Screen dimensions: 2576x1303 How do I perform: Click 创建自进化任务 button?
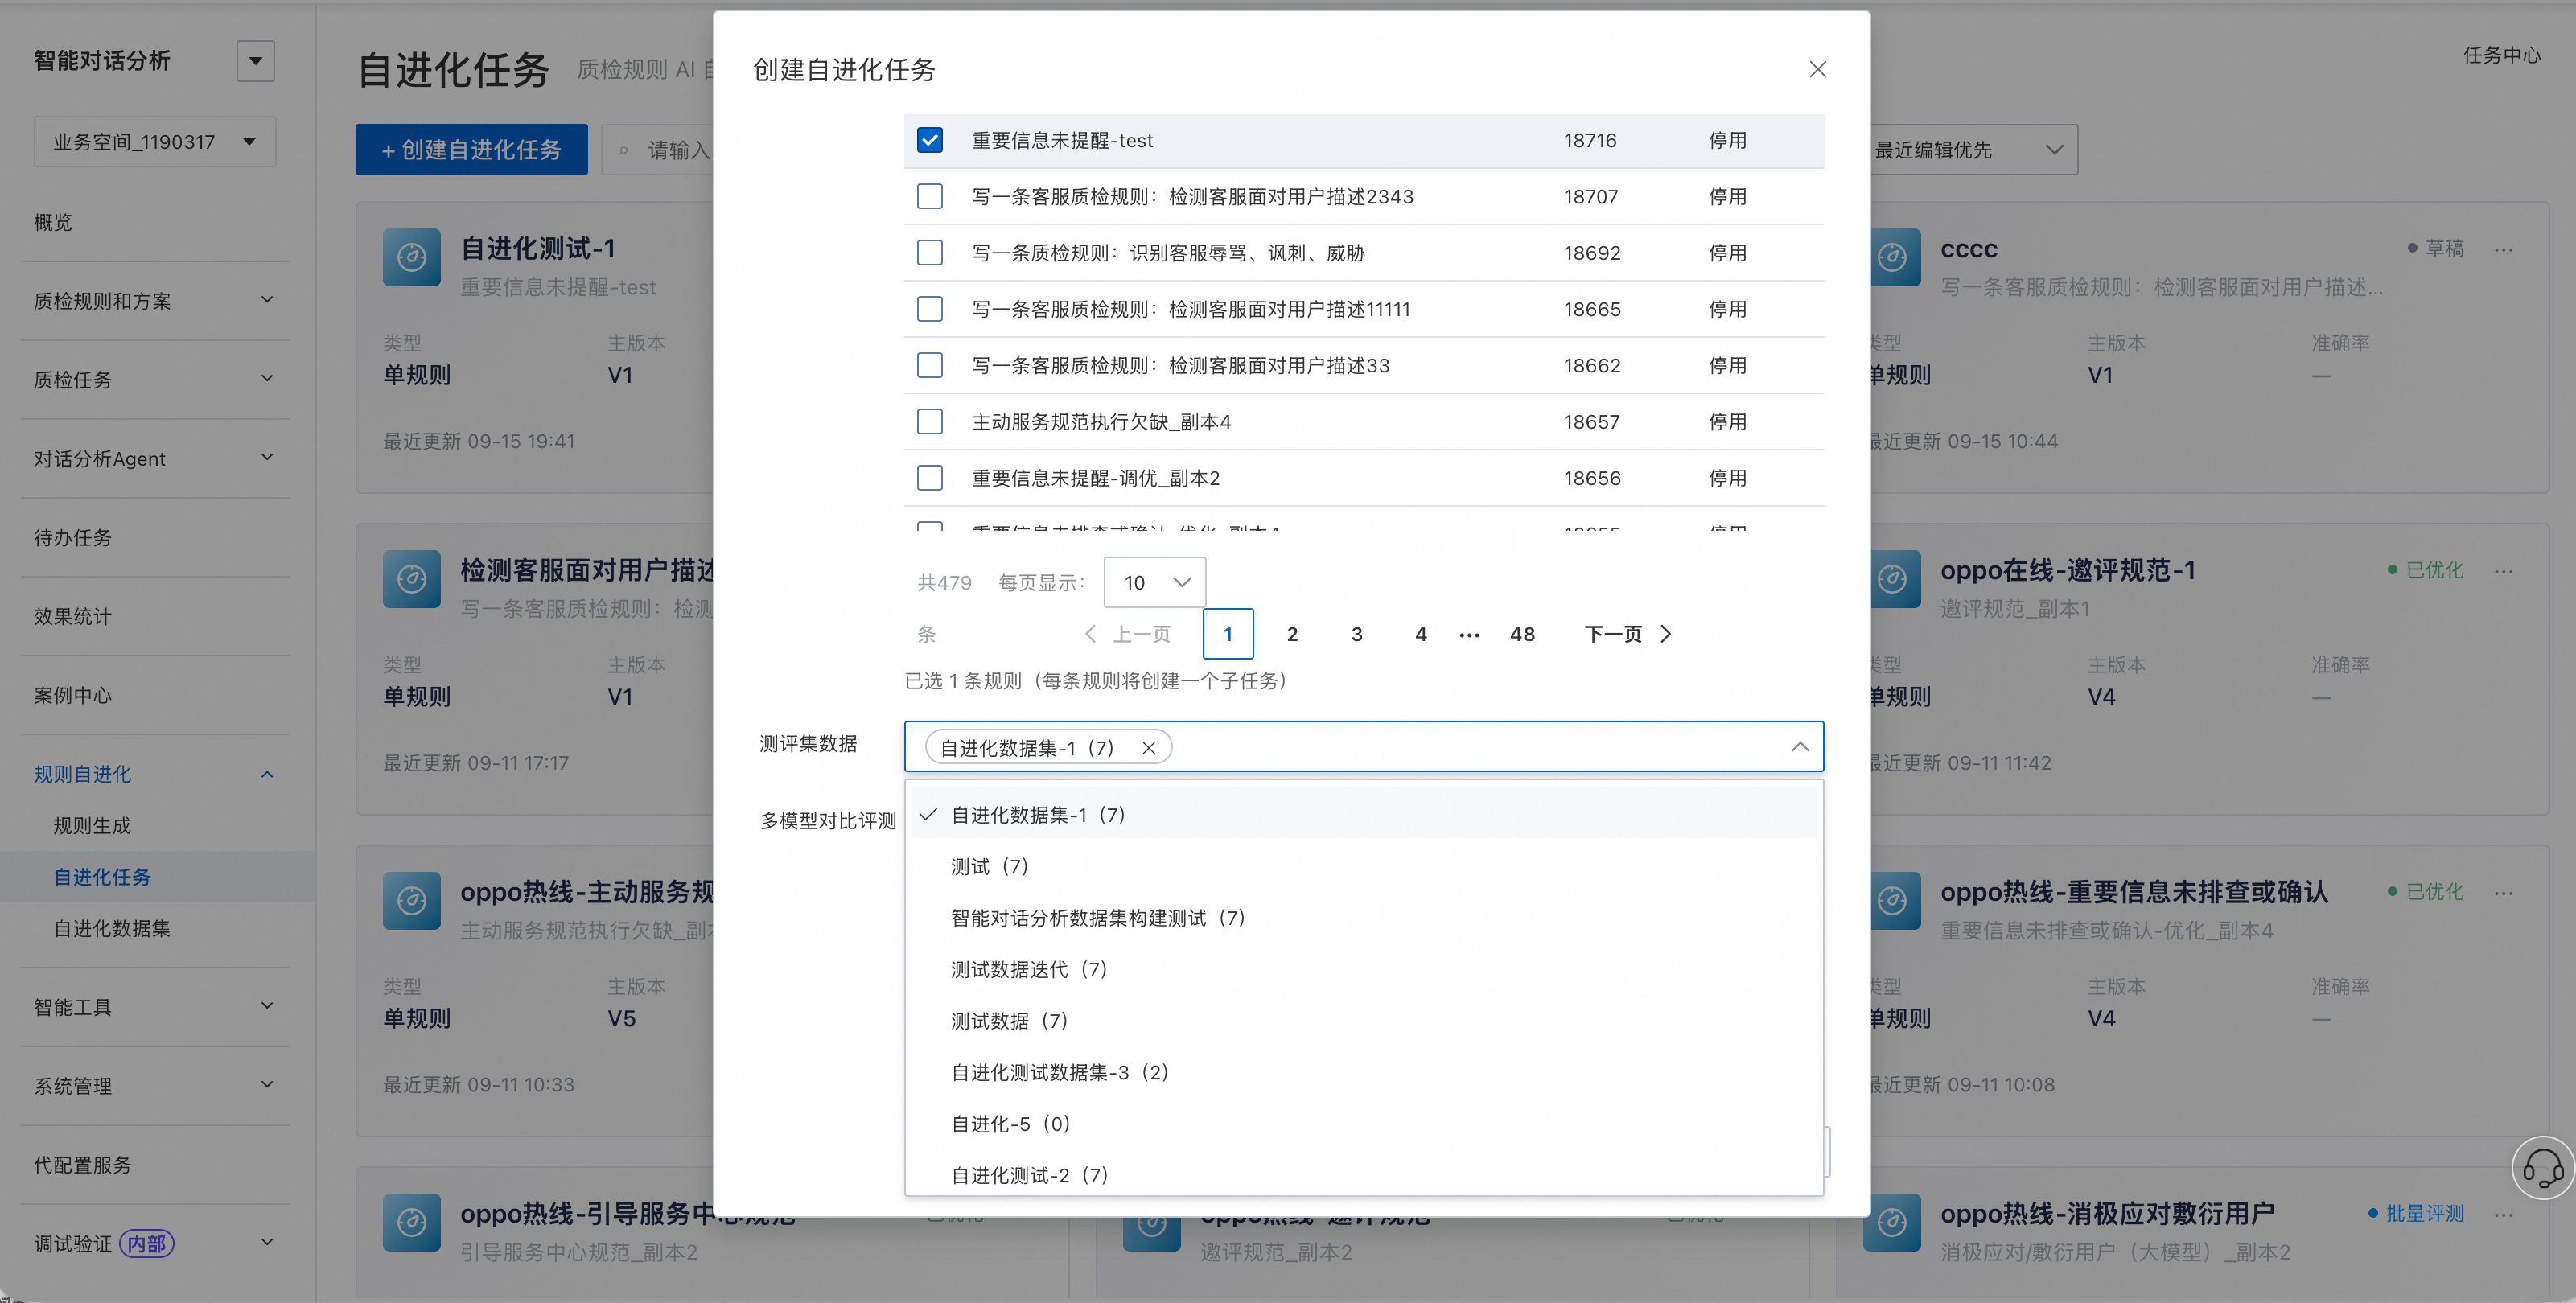pyautogui.click(x=471, y=150)
